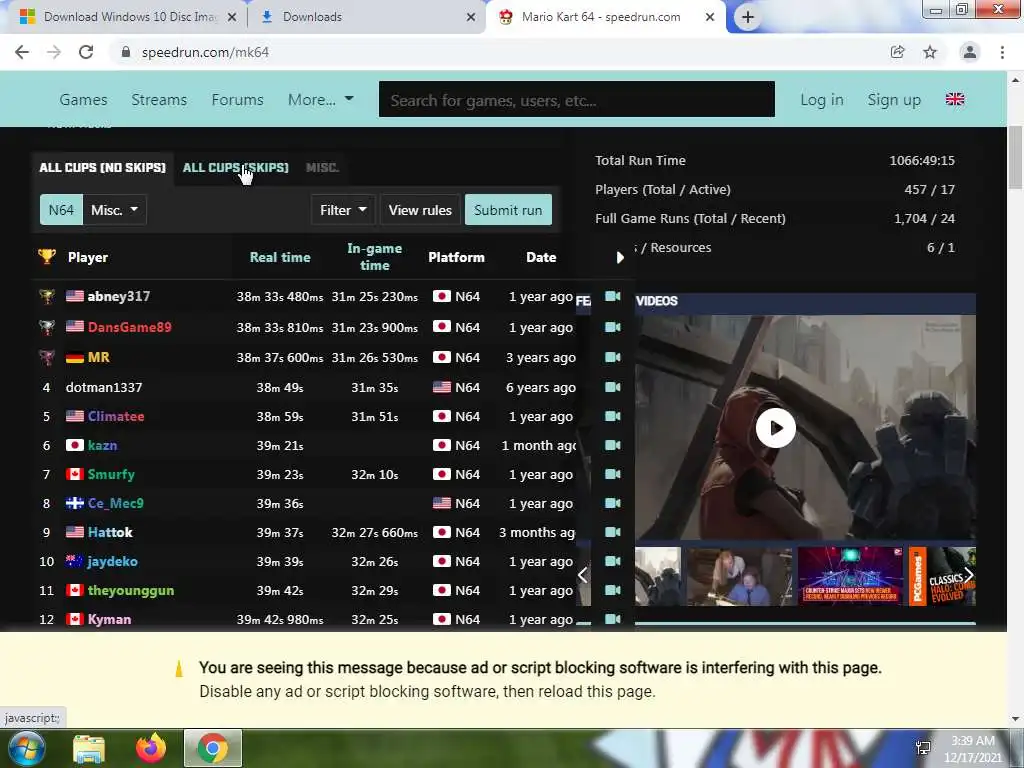Open DansGame89's player profile
This screenshot has width=1024, height=768.
pos(129,327)
